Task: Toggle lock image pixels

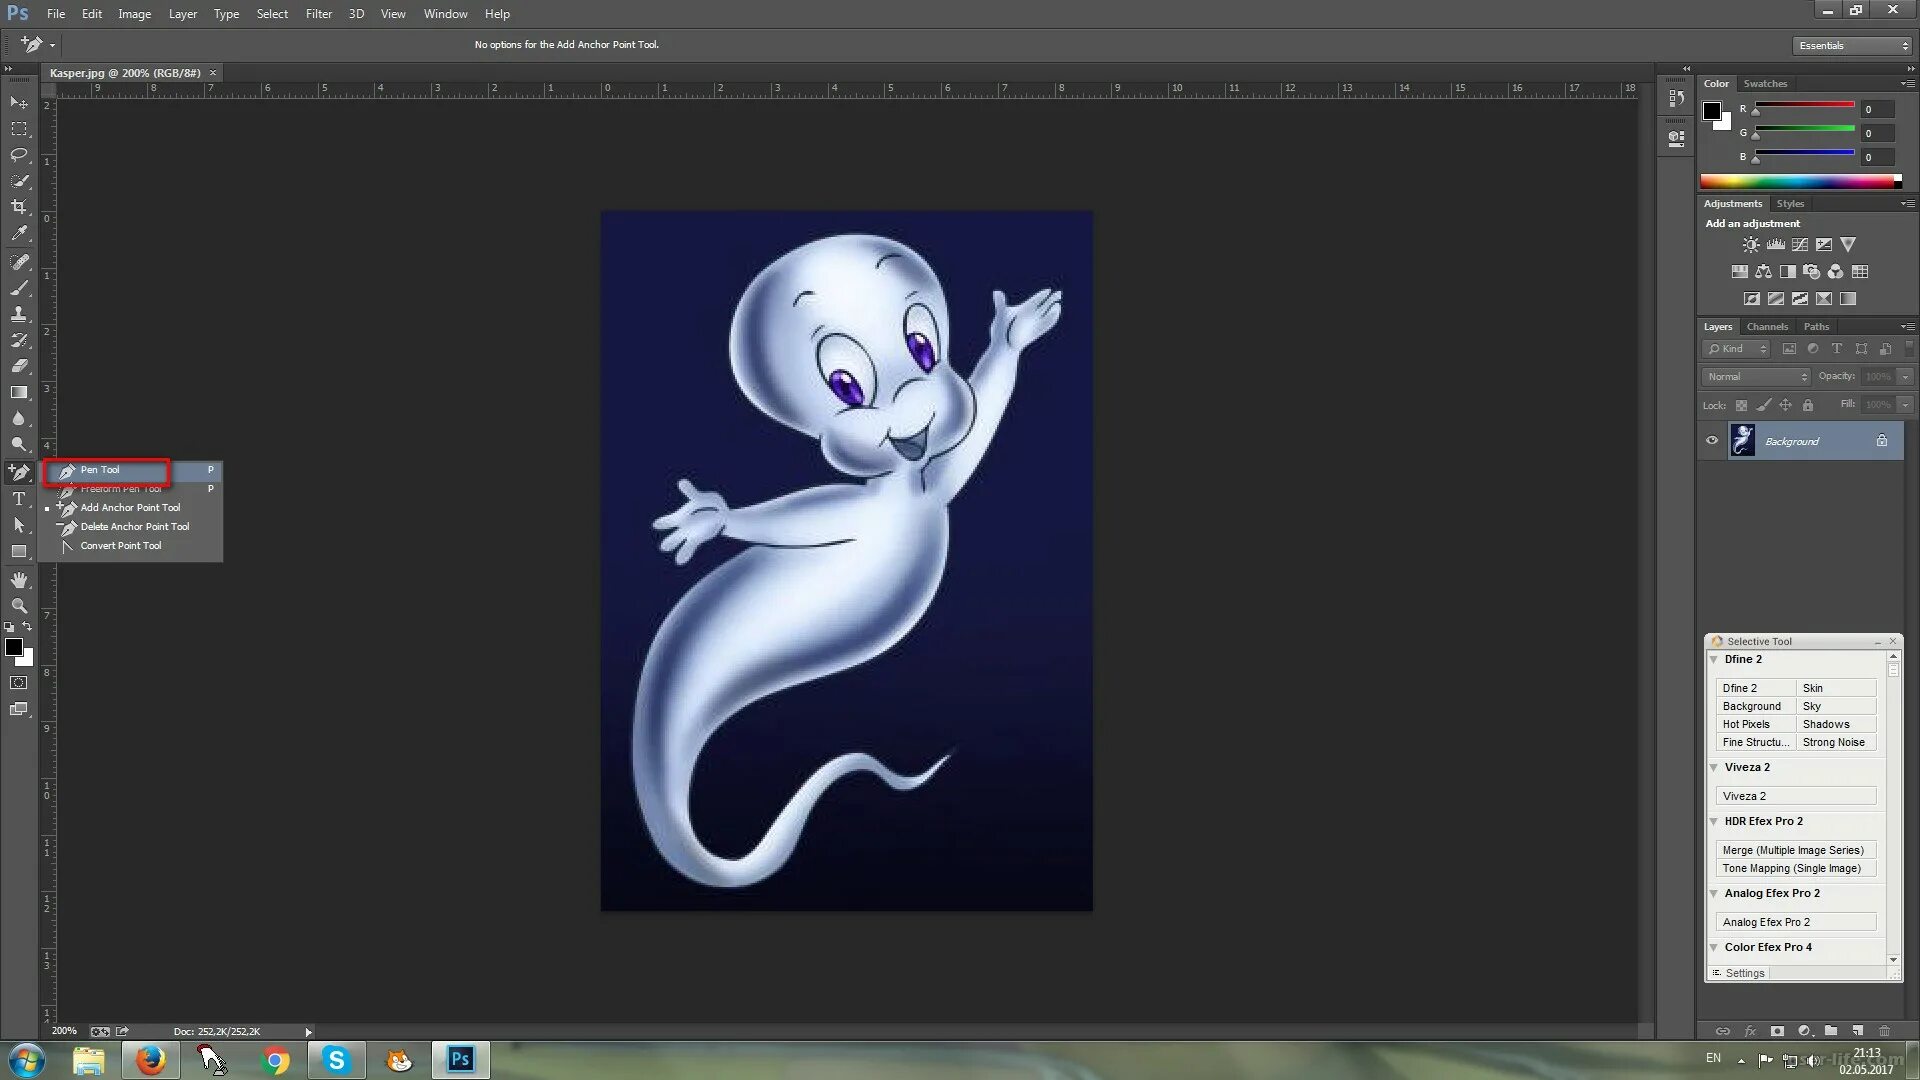Action: point(1764,405)
